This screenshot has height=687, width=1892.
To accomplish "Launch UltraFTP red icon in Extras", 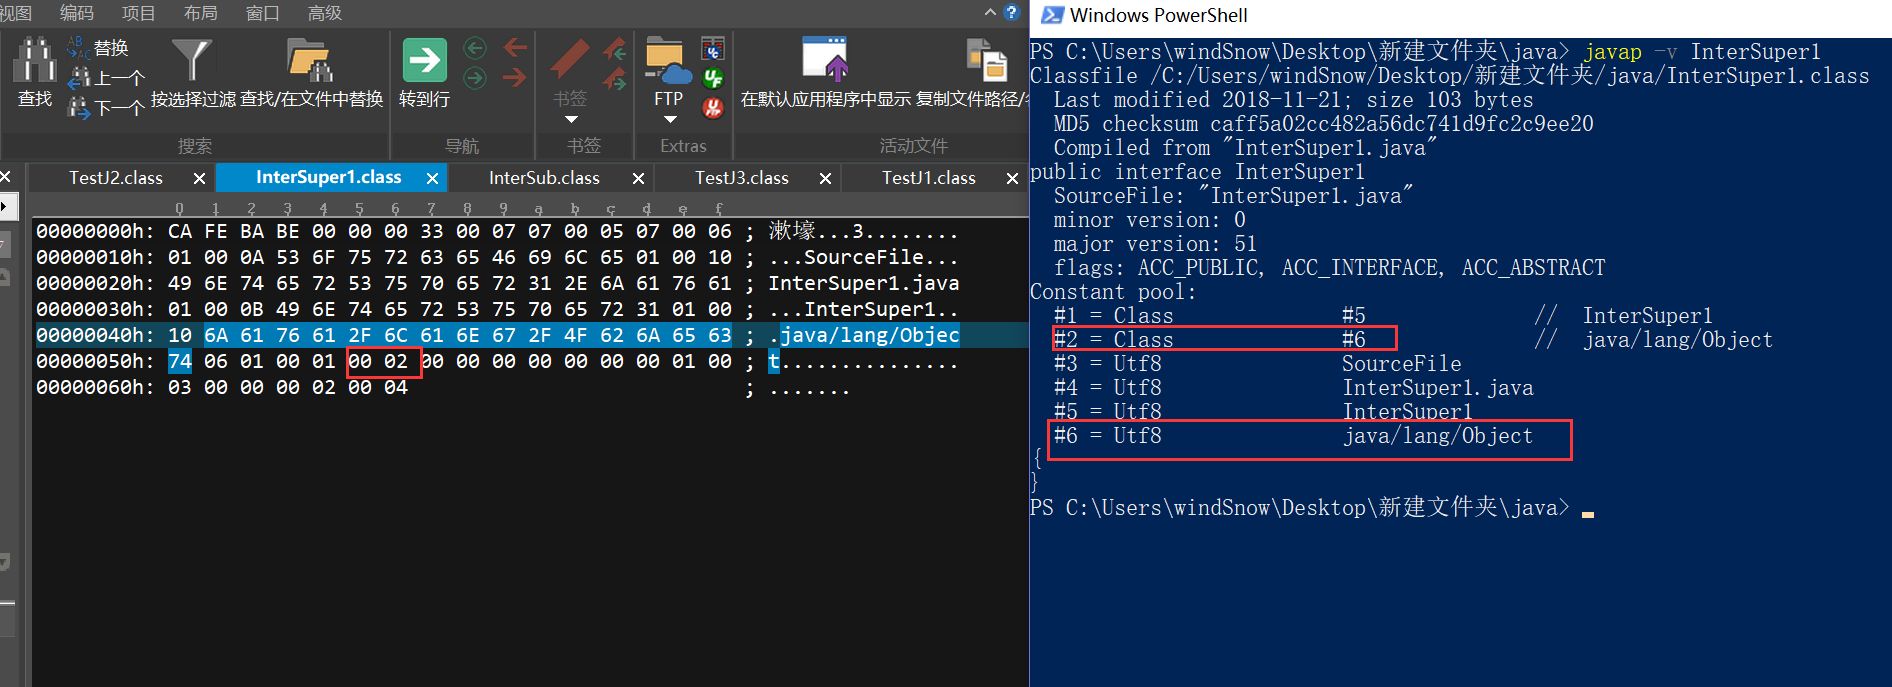I will point(713,107).
